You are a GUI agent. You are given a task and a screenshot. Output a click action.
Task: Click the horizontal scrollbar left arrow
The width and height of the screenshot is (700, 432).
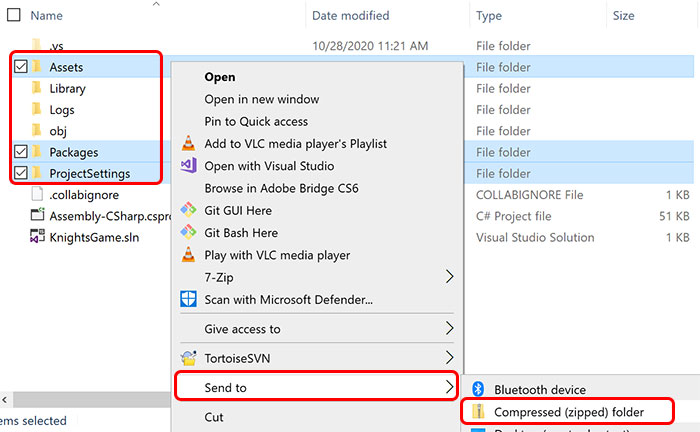(x=5, y=399)
